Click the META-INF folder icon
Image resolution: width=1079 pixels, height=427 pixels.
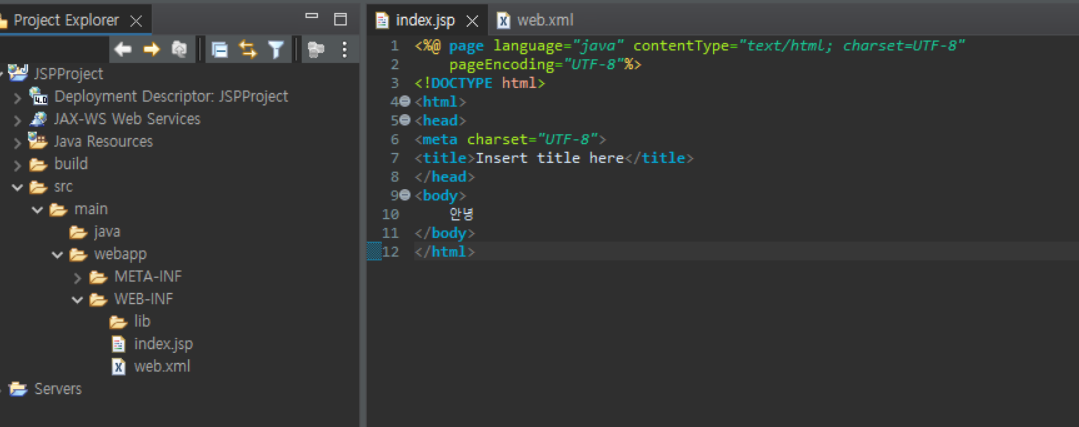pyautogui.click(x=98, y=278)
